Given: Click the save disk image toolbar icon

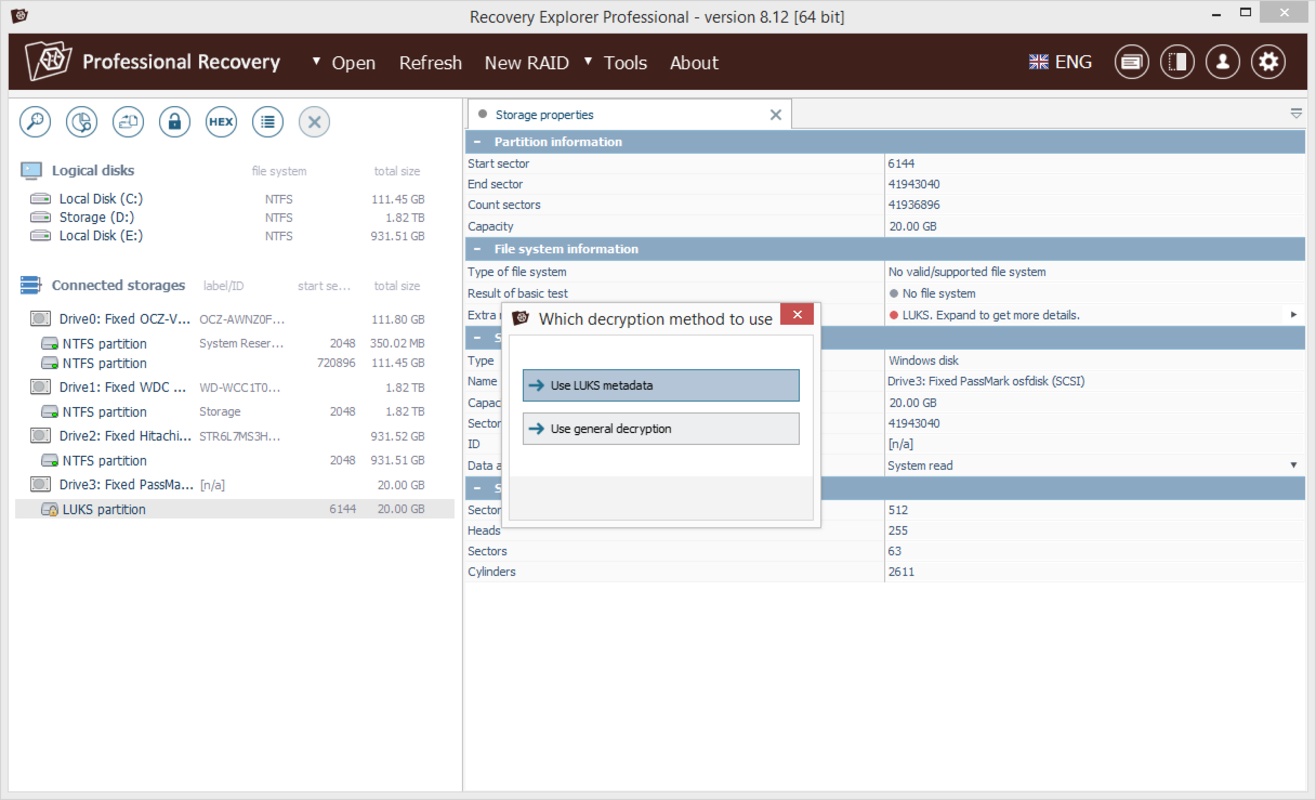Looking at the screenshot, I should 128,122.
